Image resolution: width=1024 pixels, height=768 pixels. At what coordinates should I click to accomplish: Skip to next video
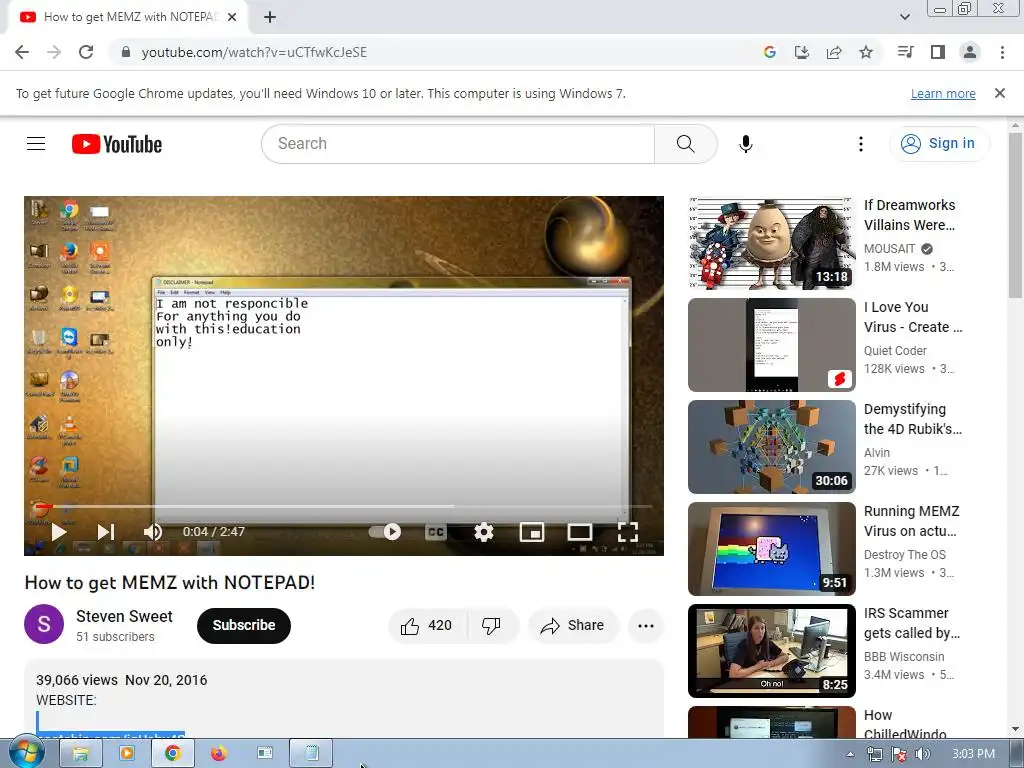pyautogui.click(x=106, y=532)
